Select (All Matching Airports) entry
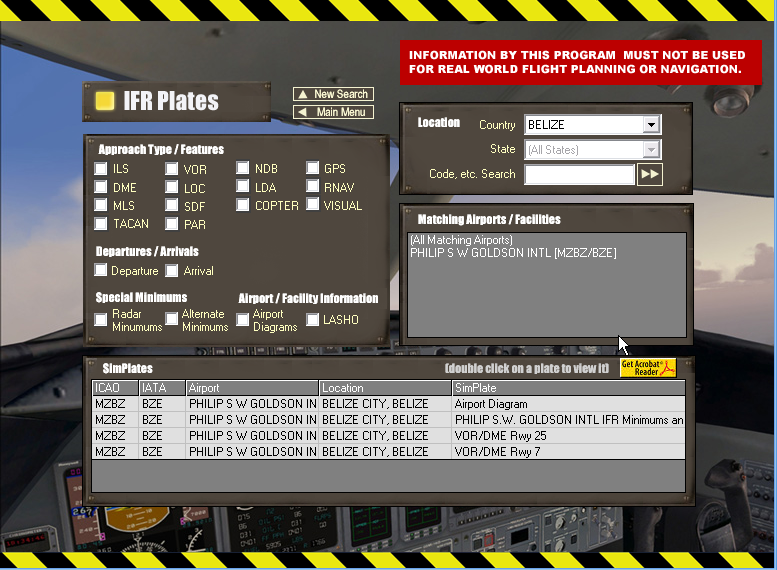The image size is (777, 570). click(x=461, y=241)
